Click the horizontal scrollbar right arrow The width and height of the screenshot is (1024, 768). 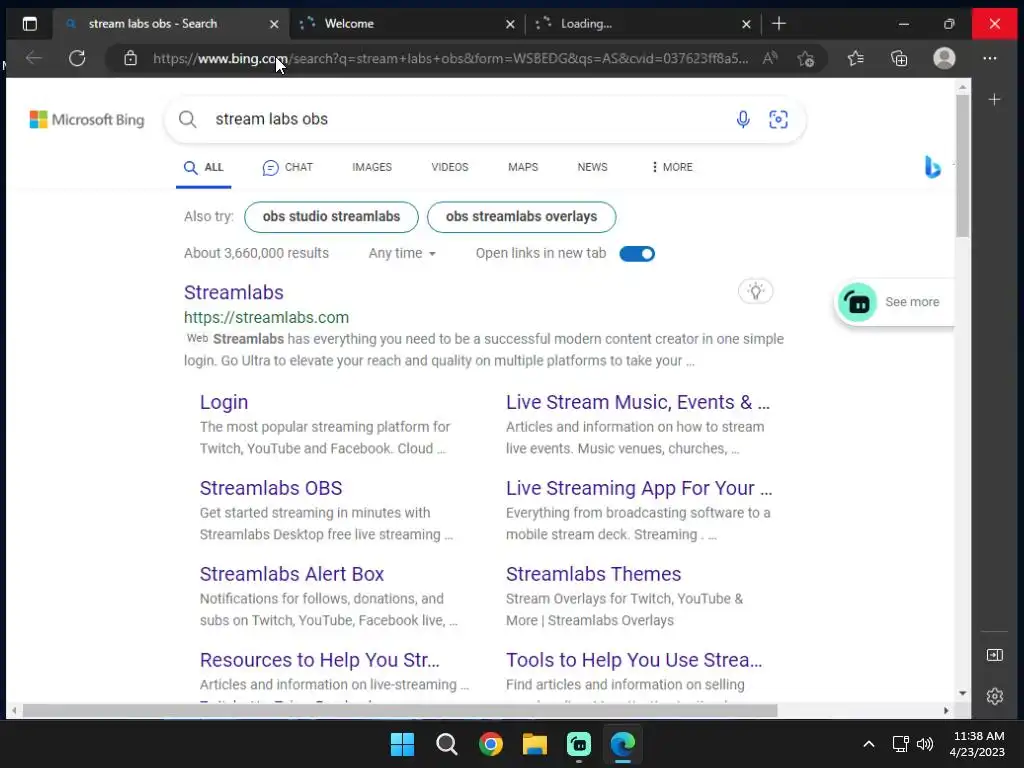pos(946,711)
